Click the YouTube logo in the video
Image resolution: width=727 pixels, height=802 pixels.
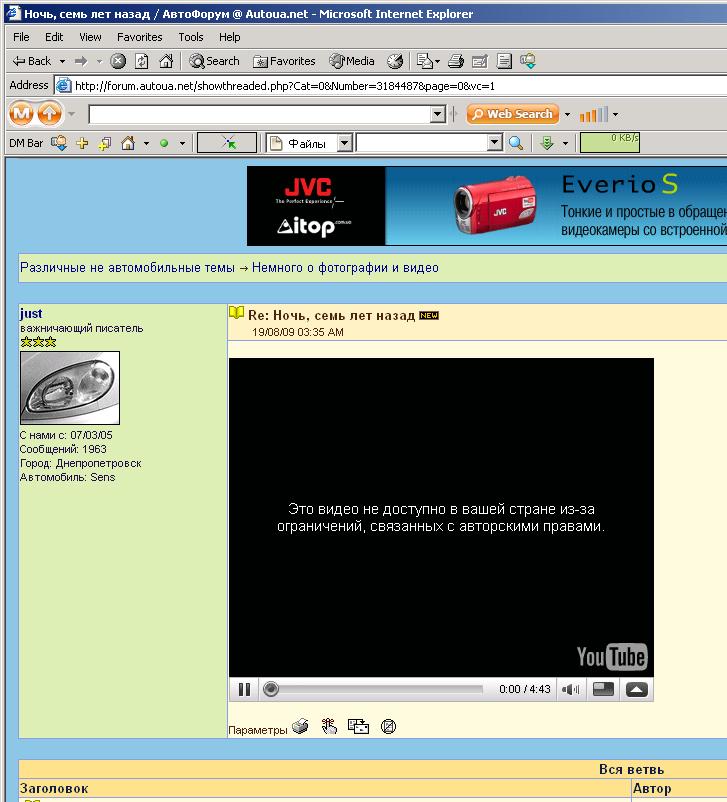611,656
